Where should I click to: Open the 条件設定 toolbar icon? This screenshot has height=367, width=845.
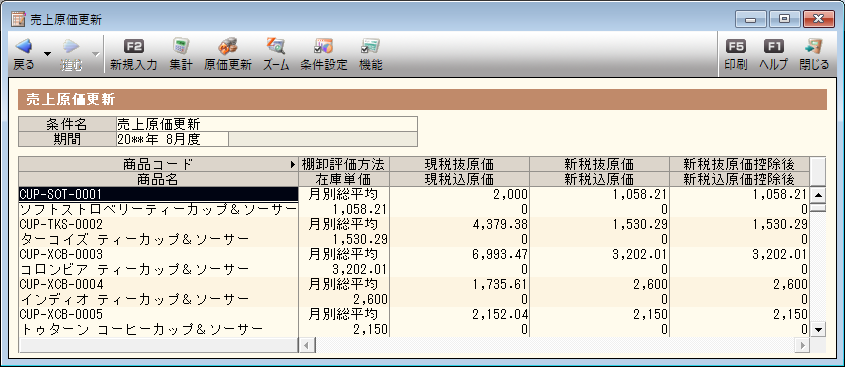coord(323,46)
